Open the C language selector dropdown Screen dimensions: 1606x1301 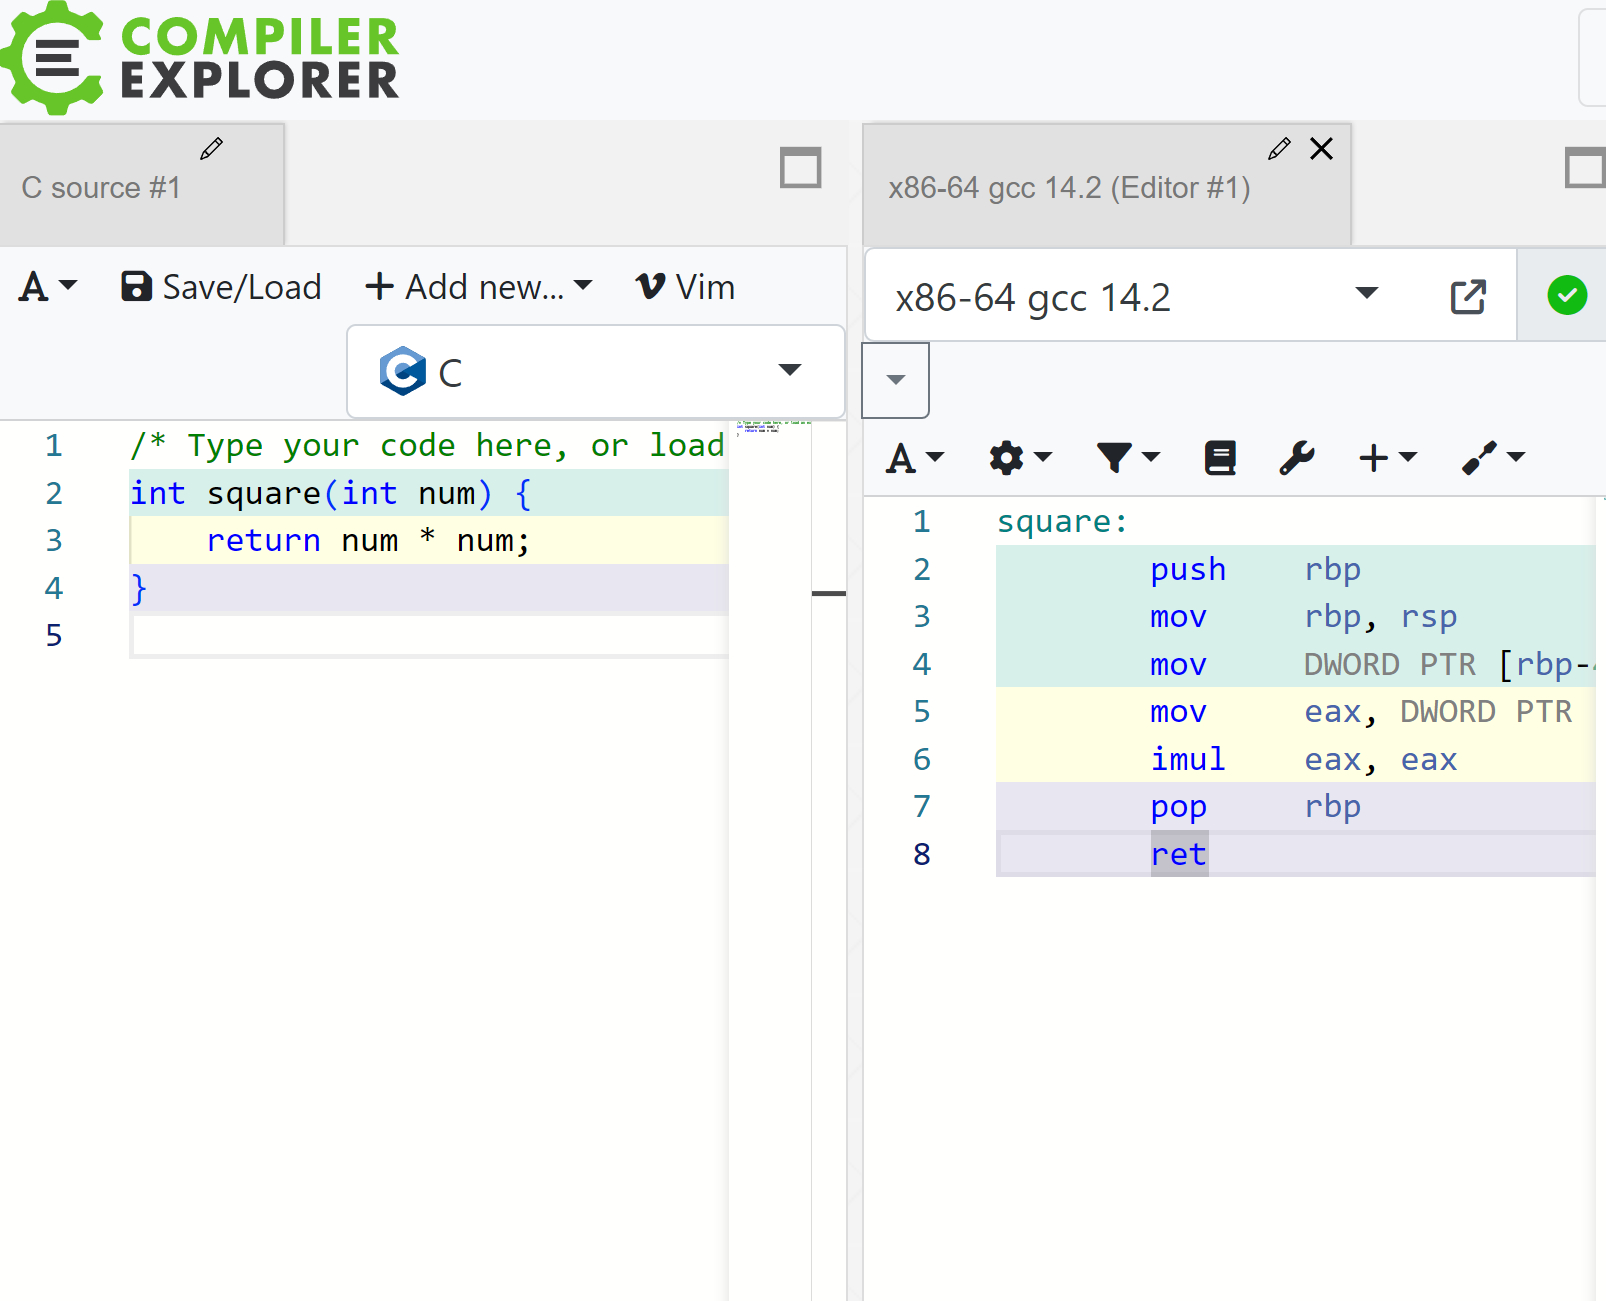(596, 371)
